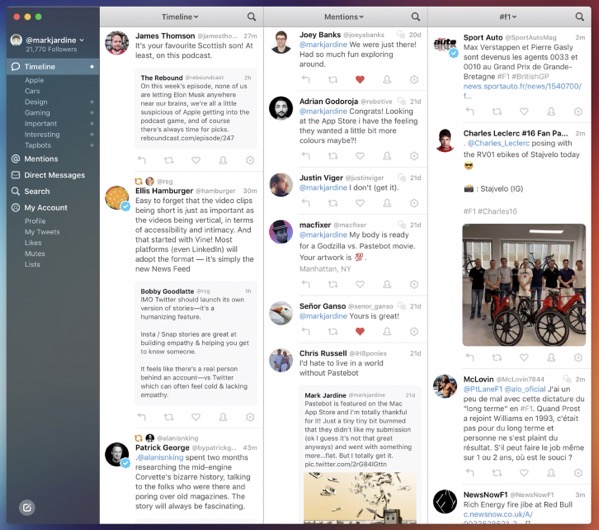599x530 pixels.
Task: Open @alanisnking link in Patrick George's tweet
Action: [160, 457]
